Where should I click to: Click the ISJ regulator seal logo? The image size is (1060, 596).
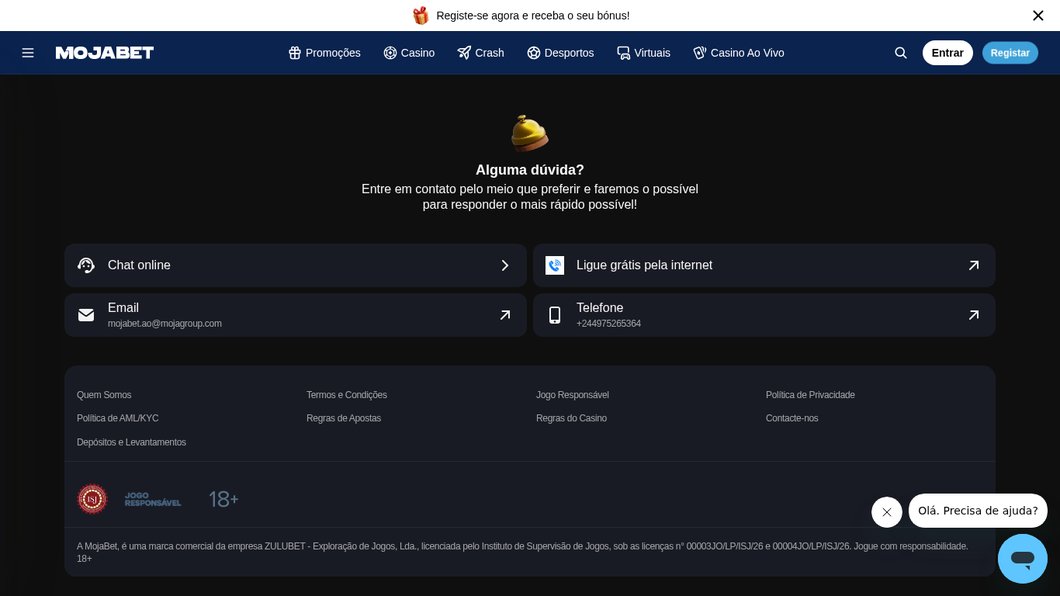[92, 499]
